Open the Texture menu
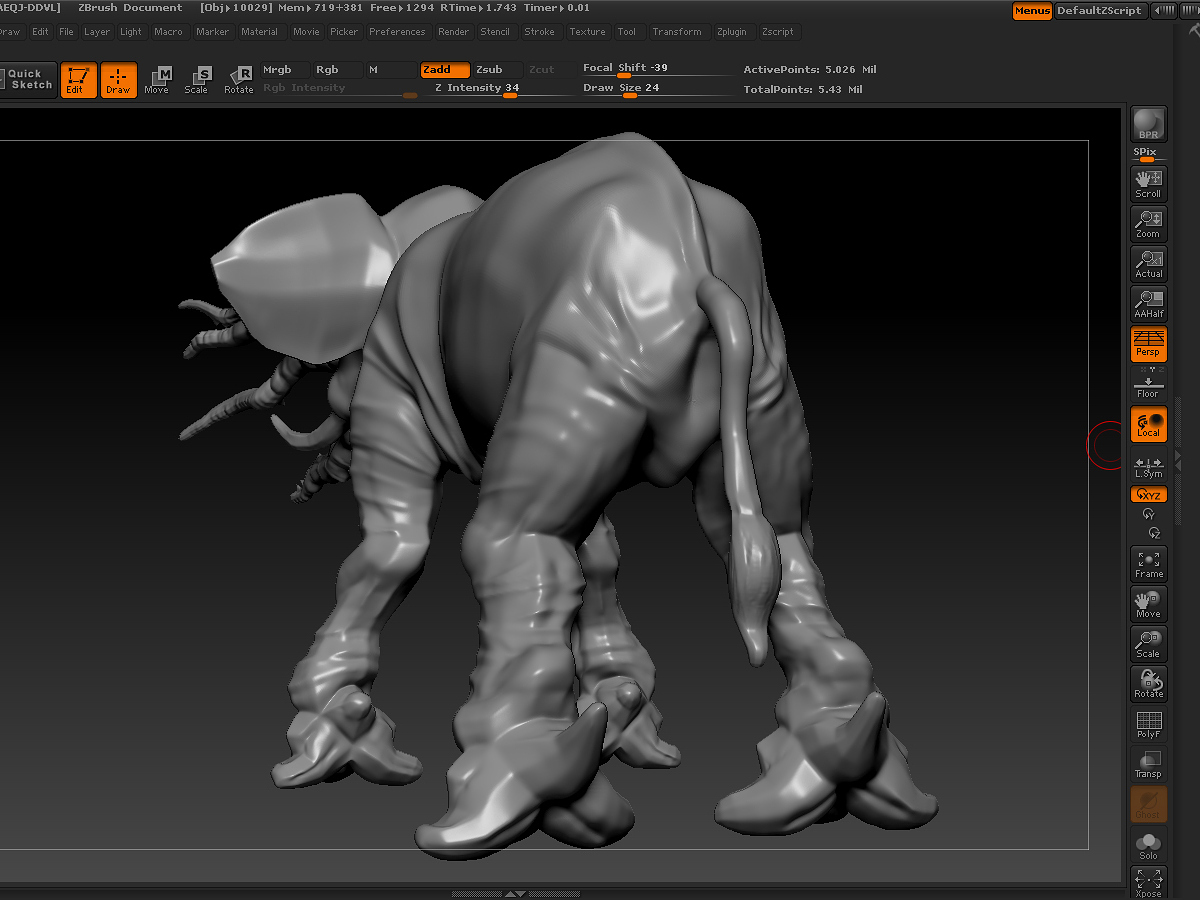The height and width of the screenshot is (900, 1200). click(x=588, y=32)
